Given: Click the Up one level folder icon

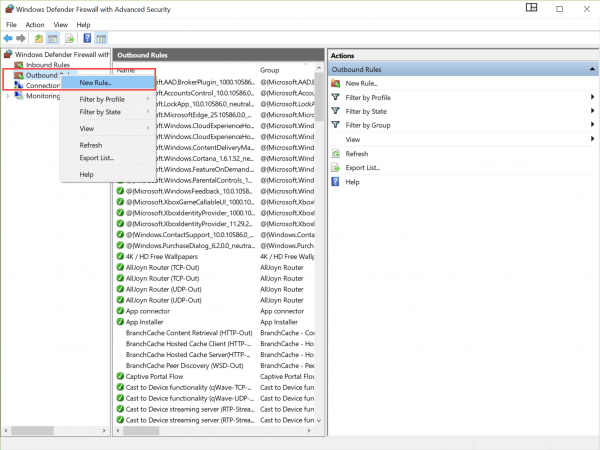Looking at the screenshot, I should coord(39,38).
